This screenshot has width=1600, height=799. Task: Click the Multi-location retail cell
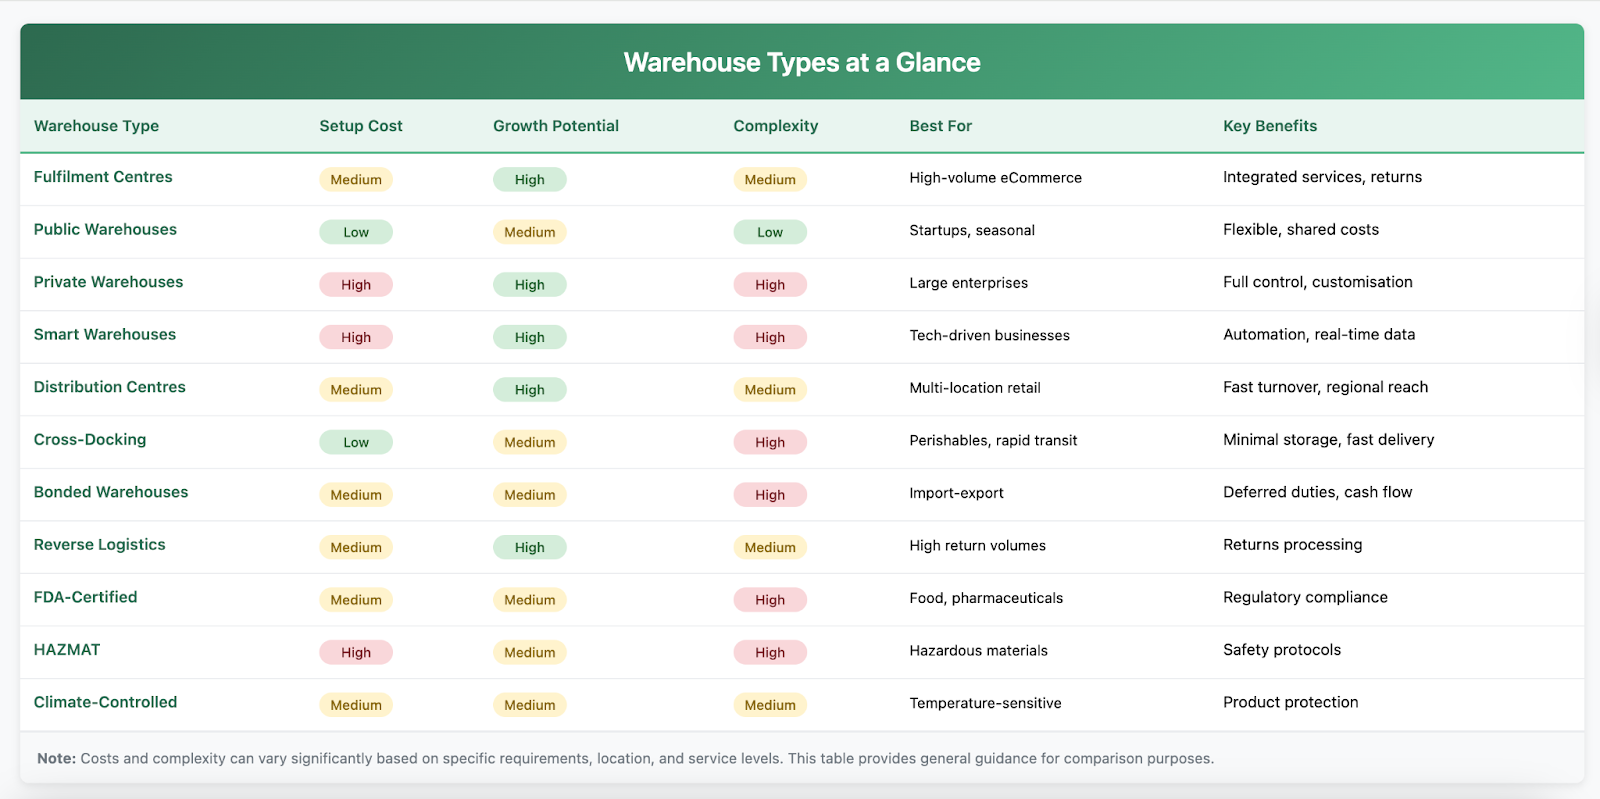(x=975, y=388)
